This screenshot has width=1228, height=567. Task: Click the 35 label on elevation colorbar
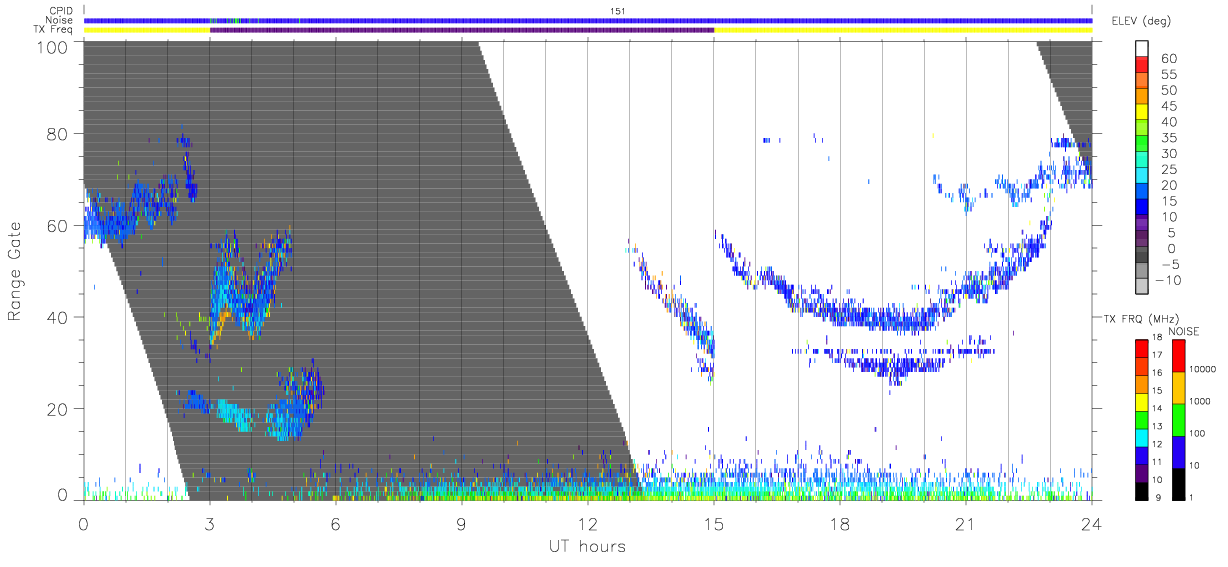pos(1167,138)
